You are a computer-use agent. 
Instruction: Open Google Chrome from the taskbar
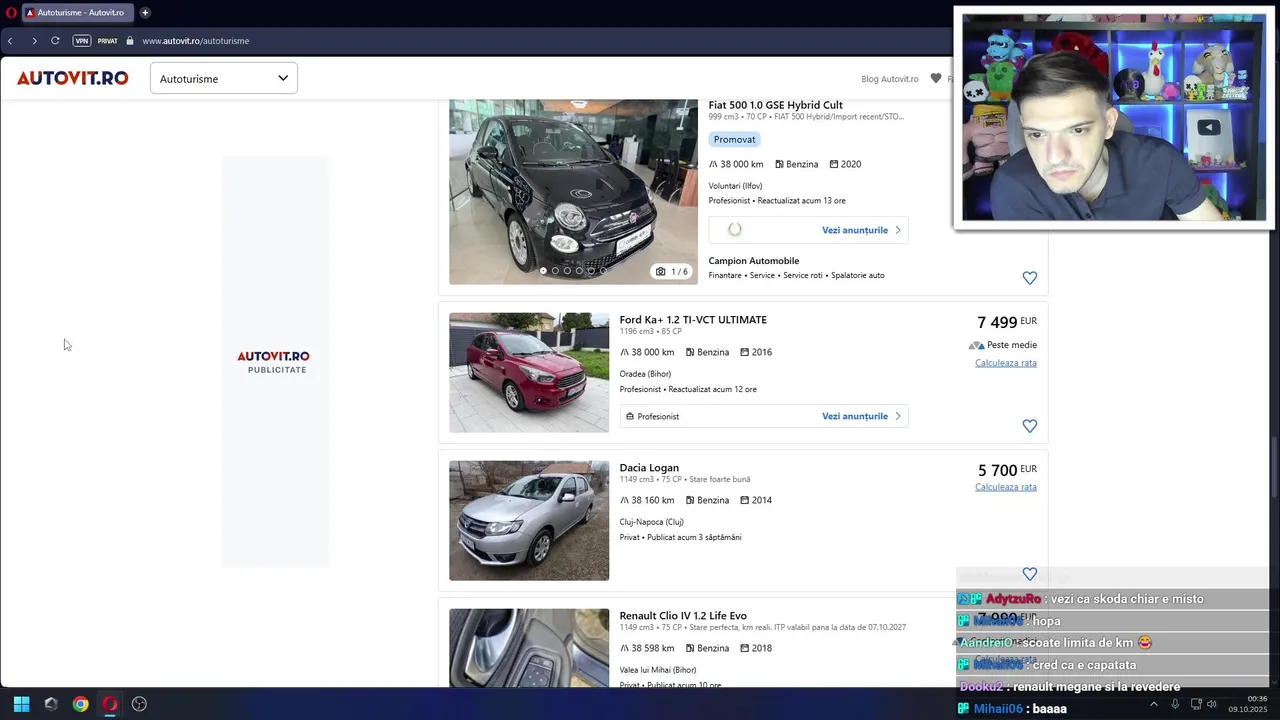80,704
